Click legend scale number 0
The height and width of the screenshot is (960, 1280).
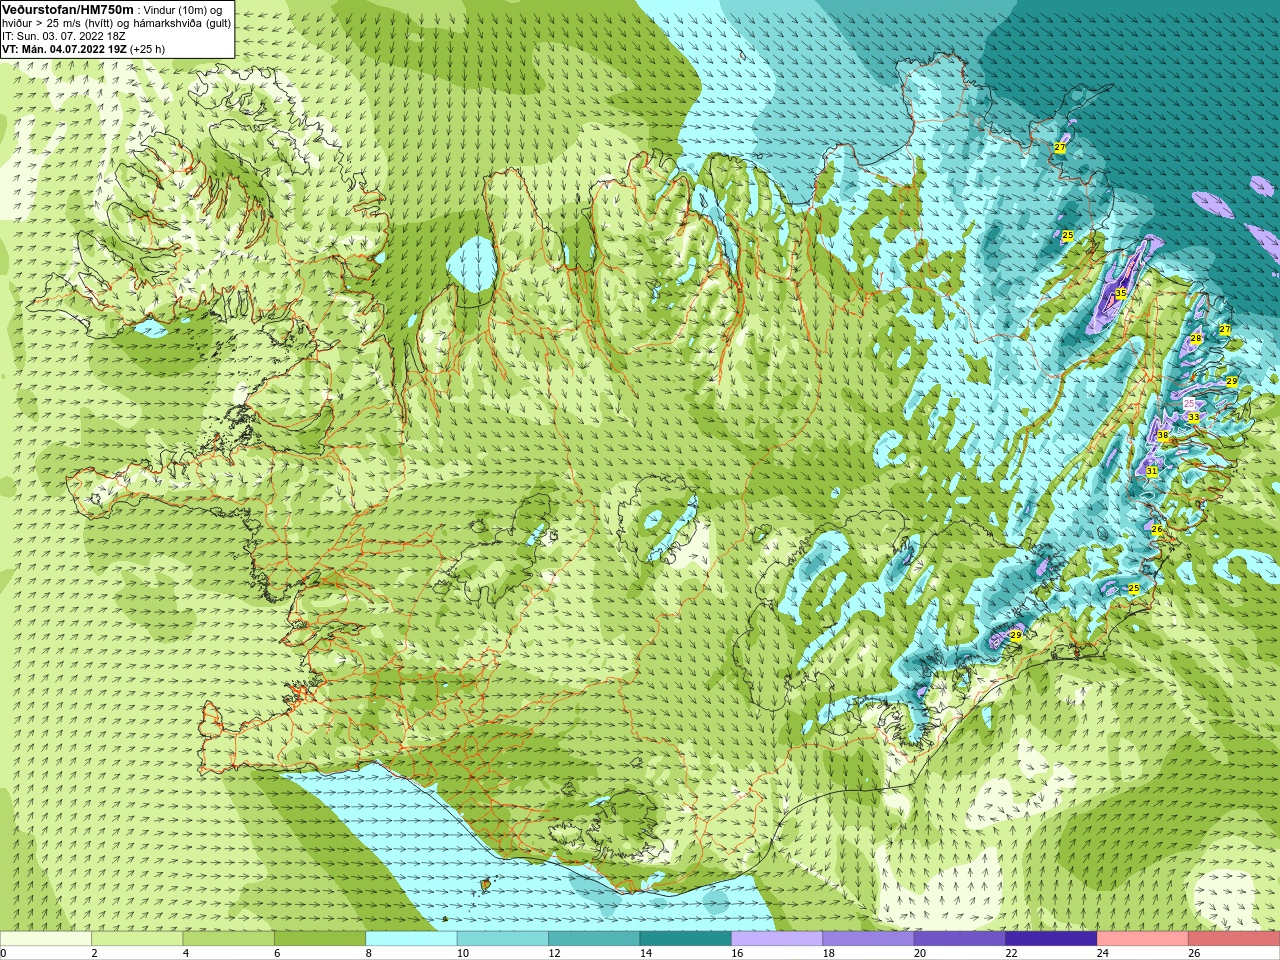(3, 954)
